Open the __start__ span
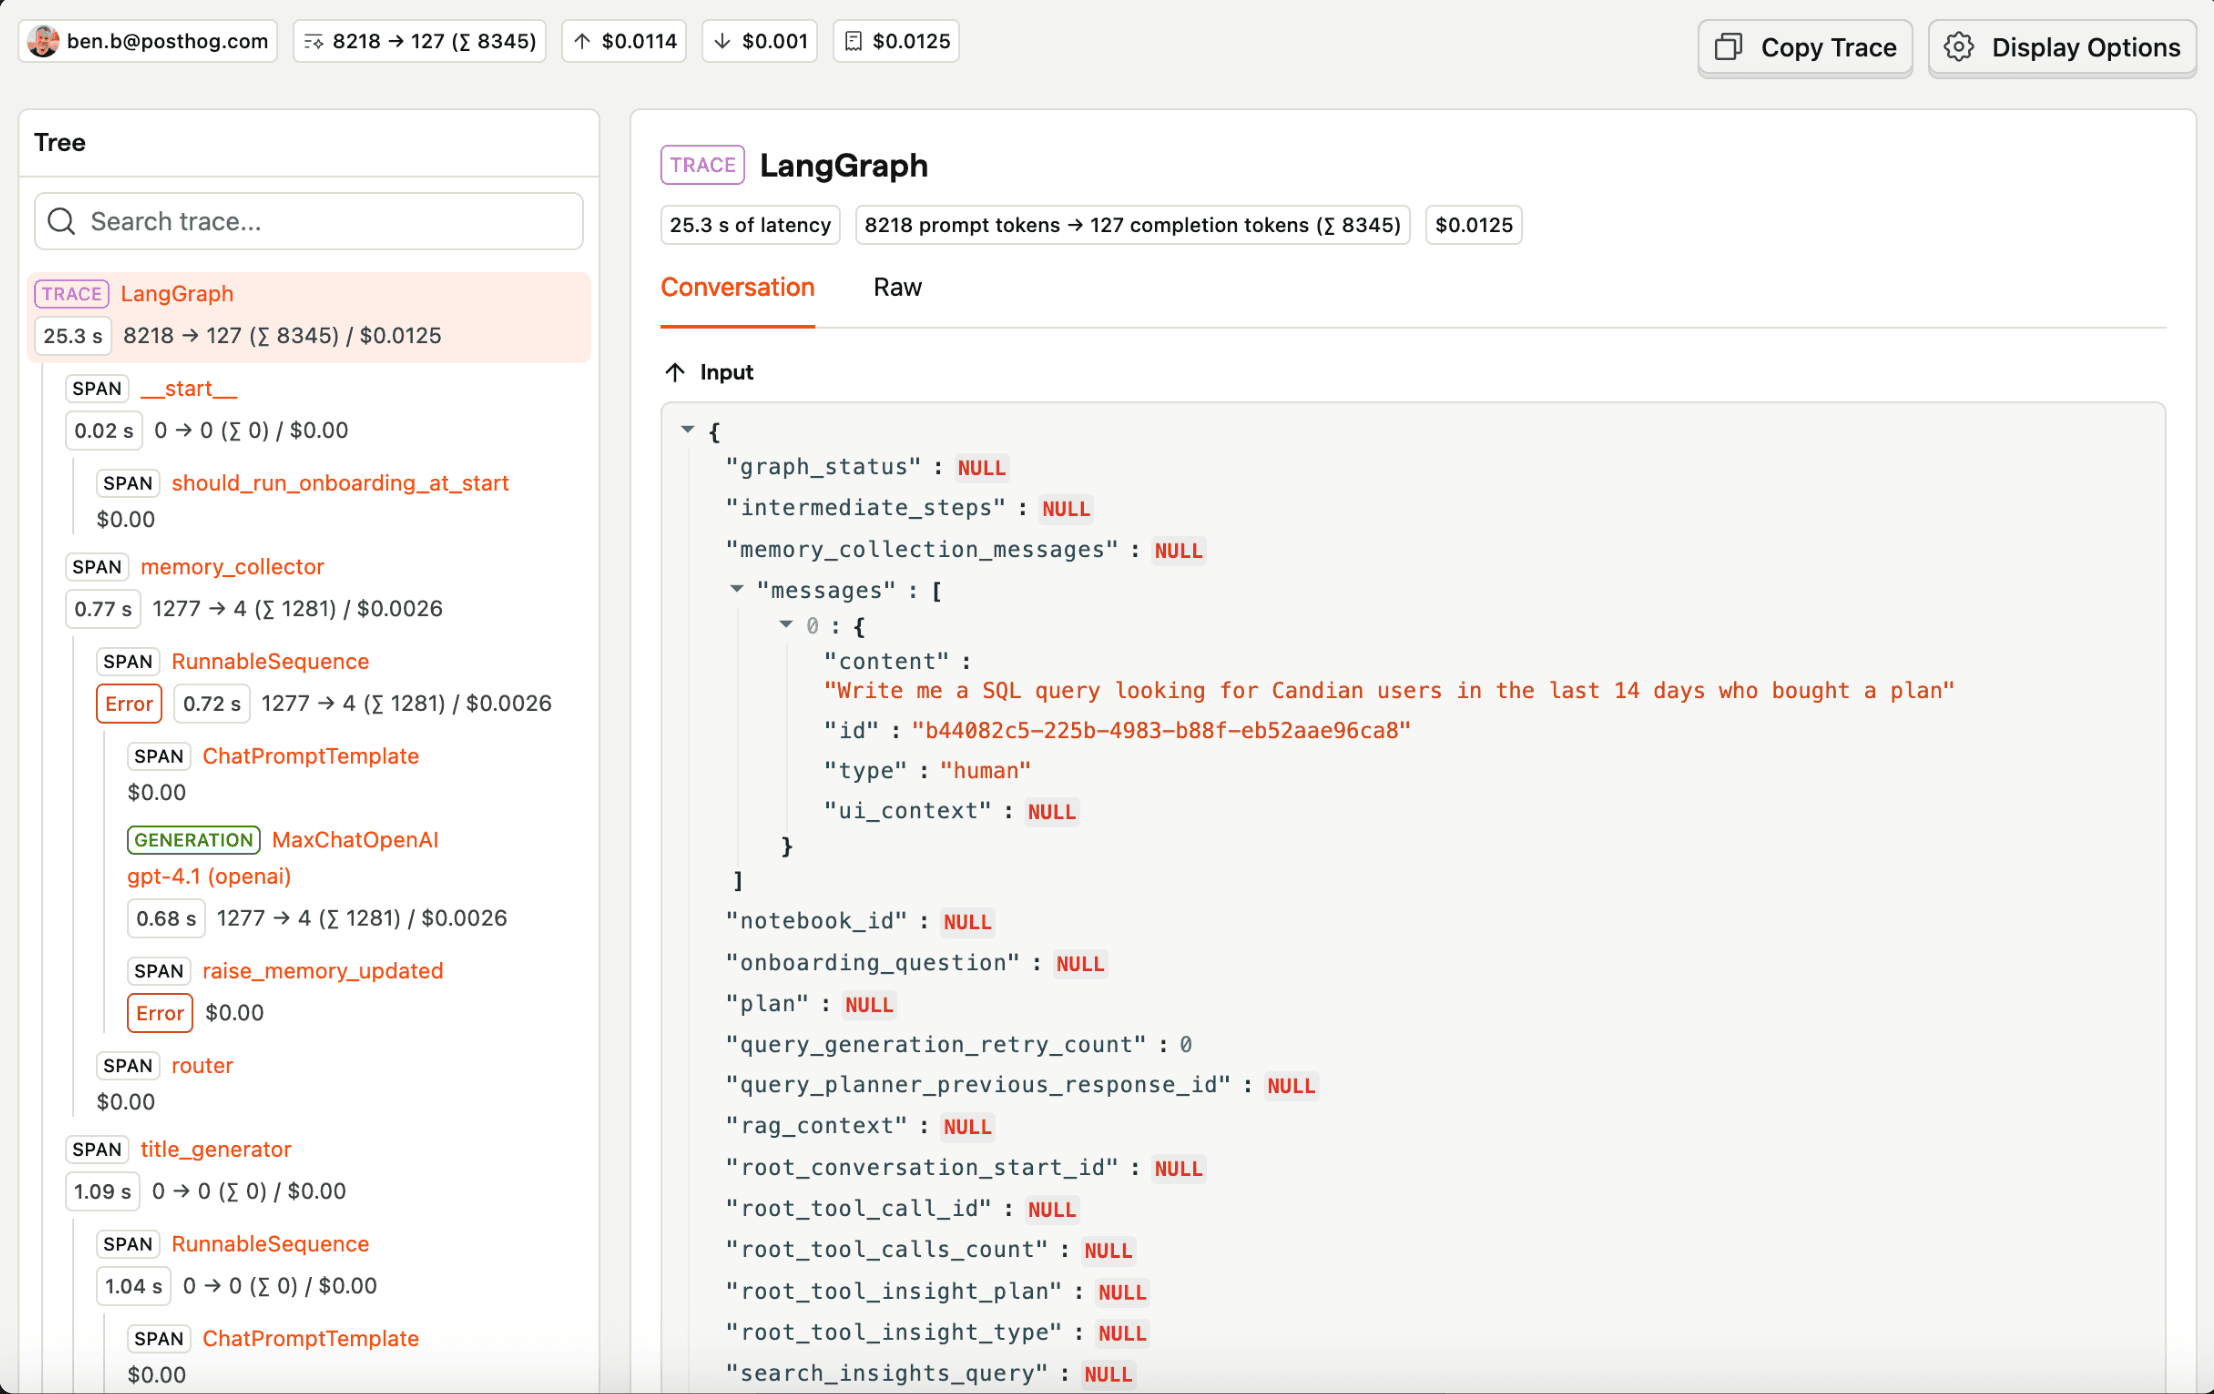The height and width of the screenshot is (1394, 2214). 189,389
